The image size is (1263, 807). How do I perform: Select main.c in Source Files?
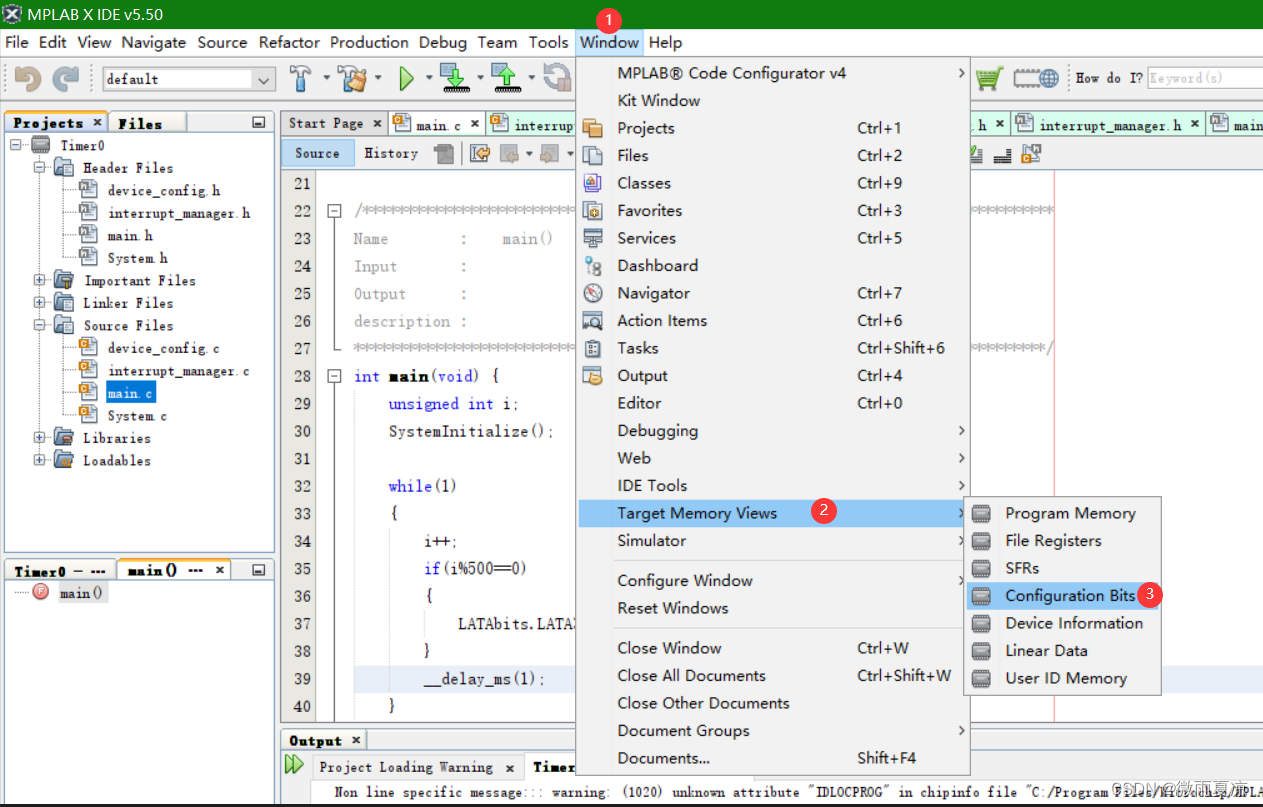coord(130,393)
